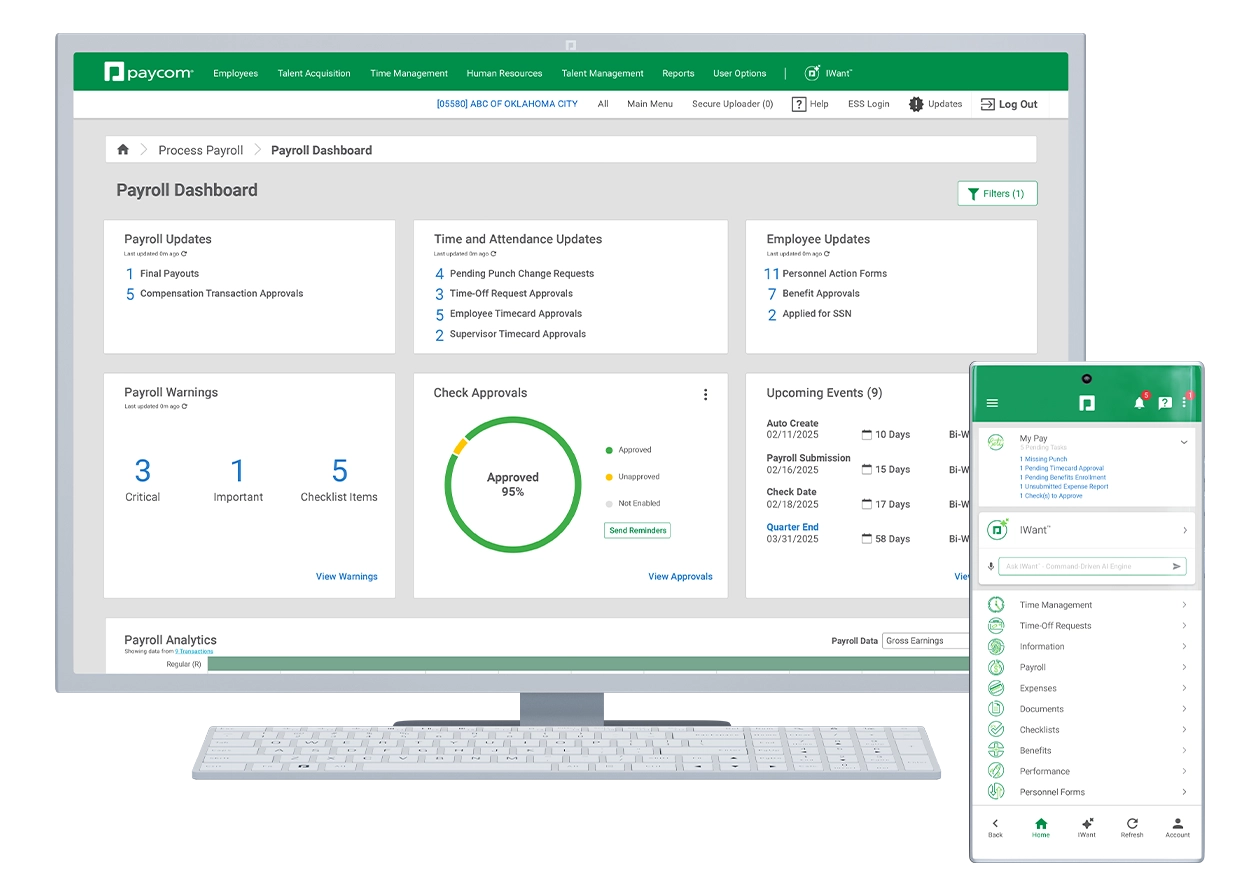The height and width of the screenshot is (896, 1260).
Task: Tap the help question icon on the phone
Action: (x=1164, y=403)
